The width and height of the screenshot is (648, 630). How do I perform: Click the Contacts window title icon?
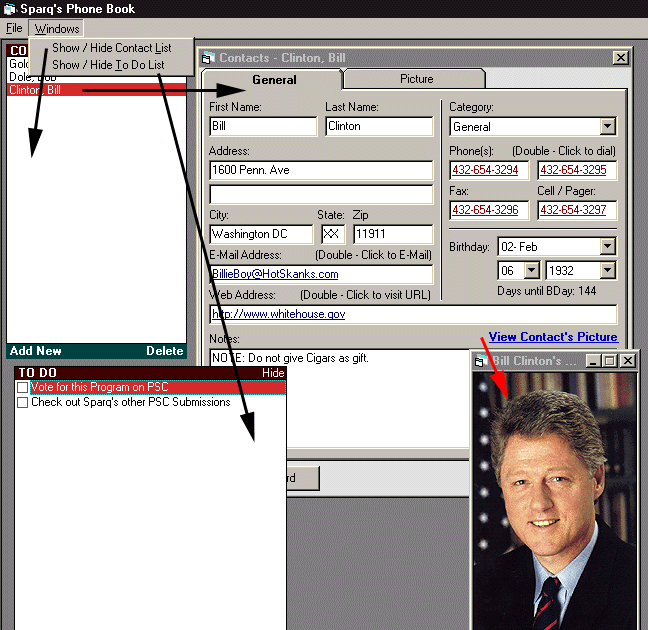pos(209,58)
